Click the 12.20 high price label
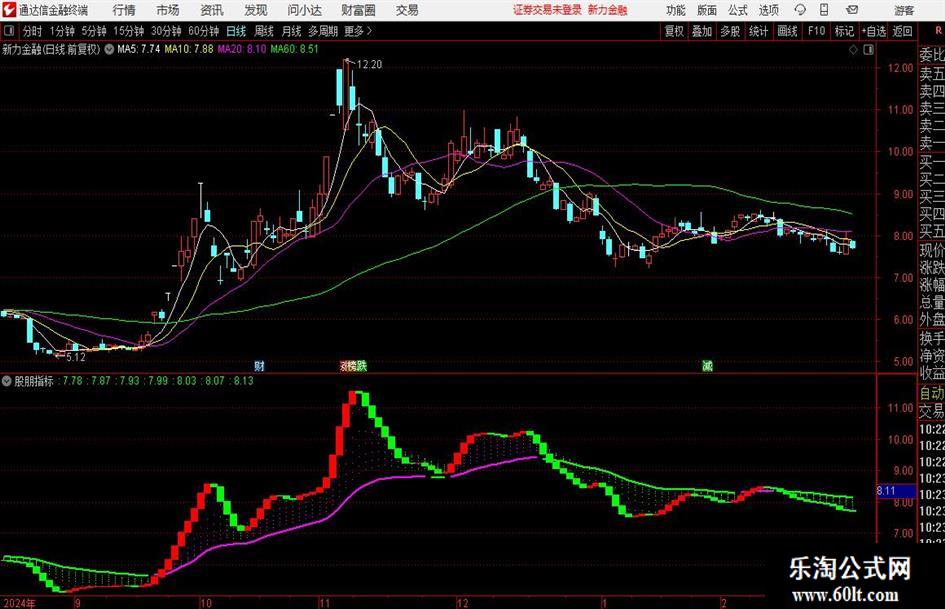This screenshot has width=945, height=609. tap(369, 65)
